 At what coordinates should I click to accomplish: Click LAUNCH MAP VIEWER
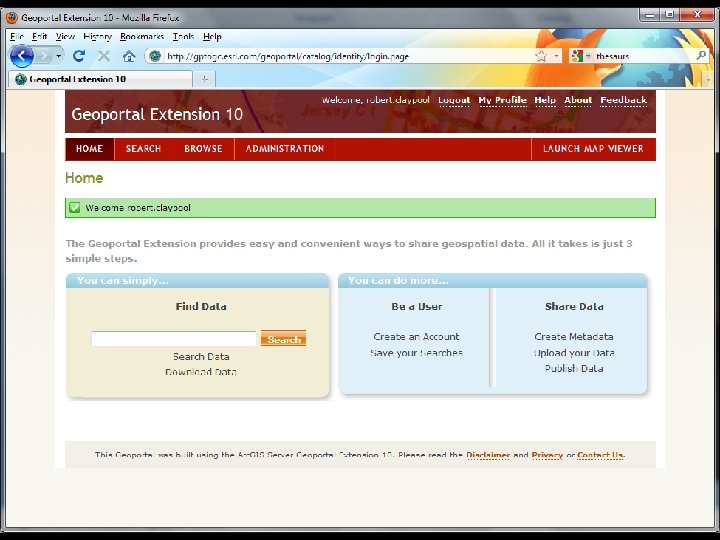tap(593, 149)
